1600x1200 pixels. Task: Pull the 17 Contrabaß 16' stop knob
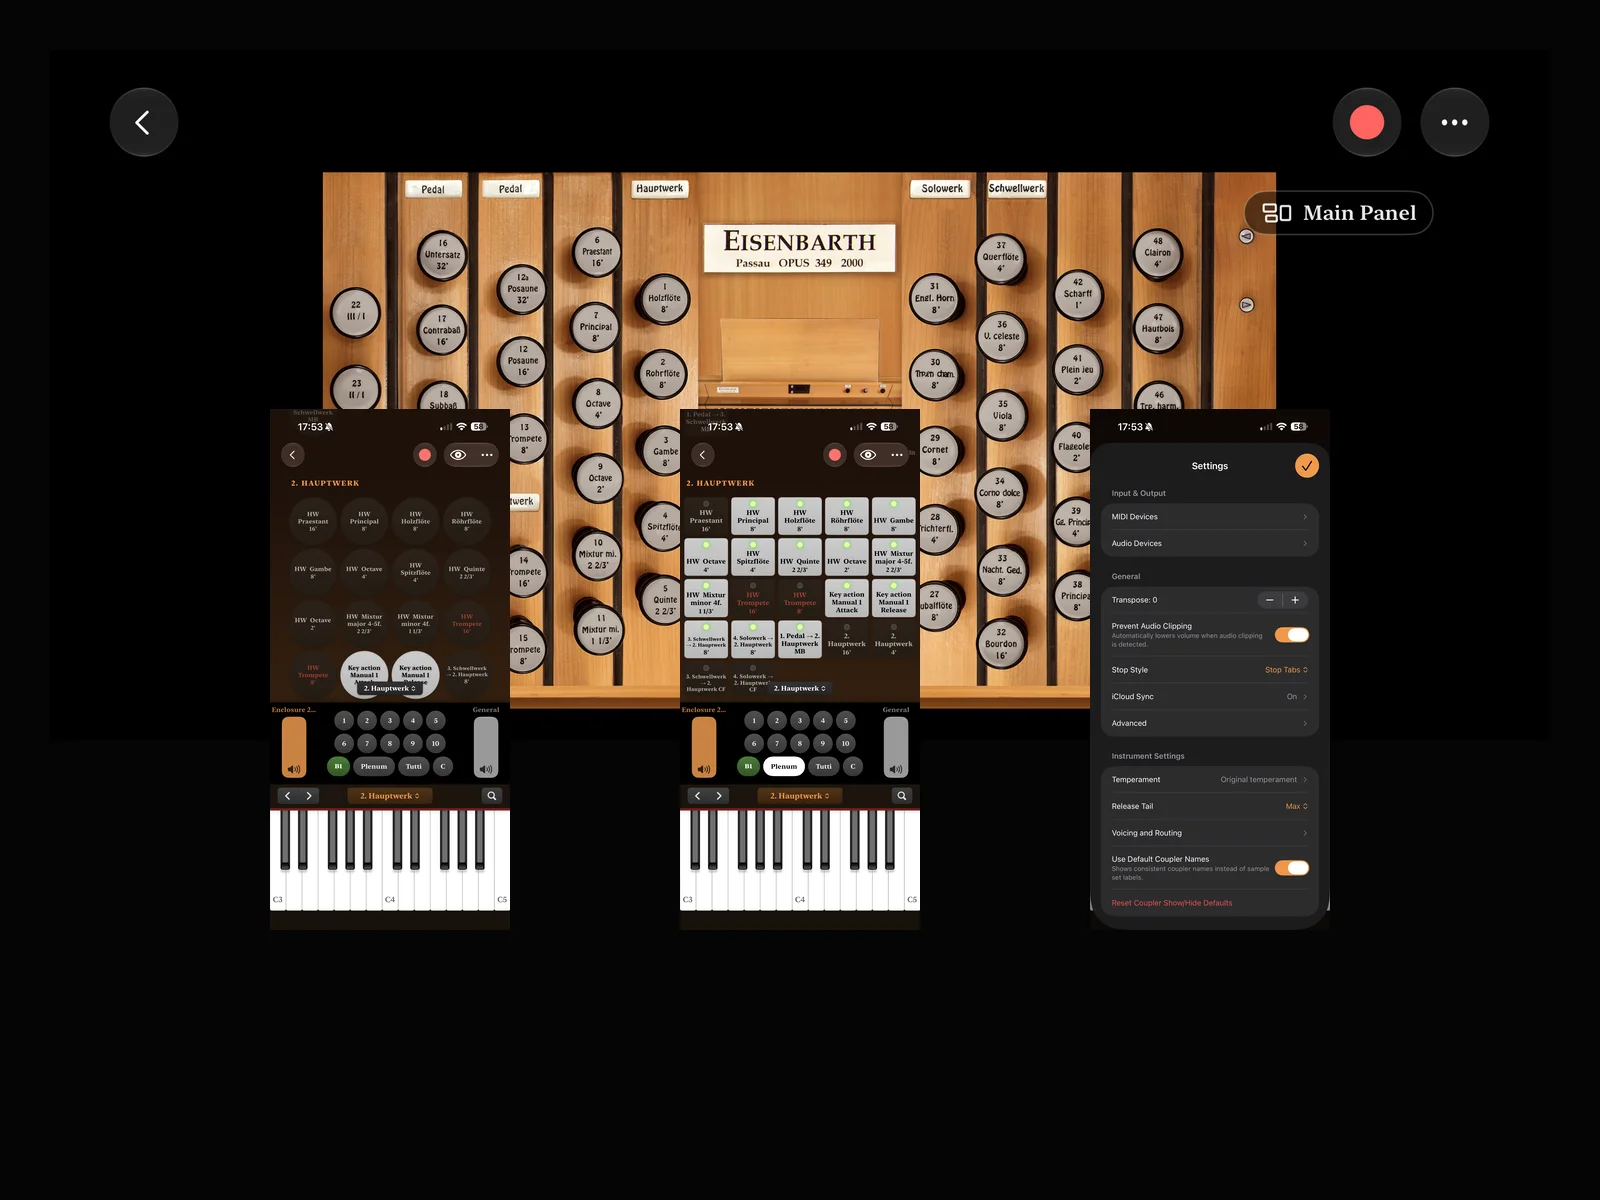coord(442,330)
